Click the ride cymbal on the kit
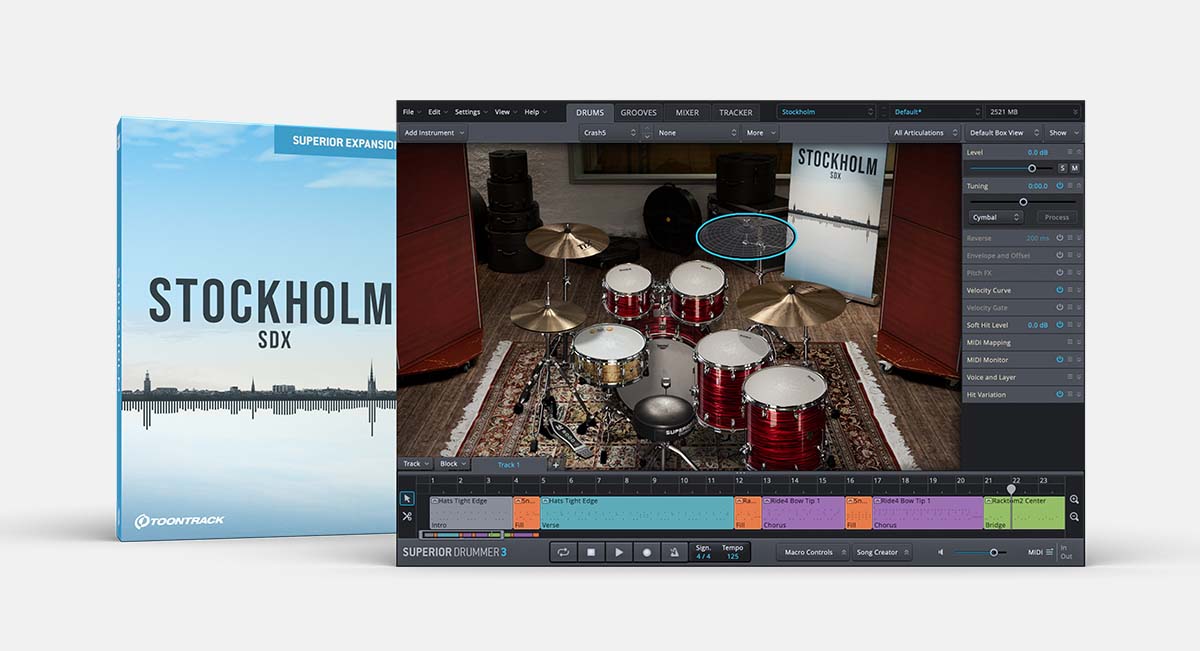This screenshot has width=1200, height=651. coord(792,303)
